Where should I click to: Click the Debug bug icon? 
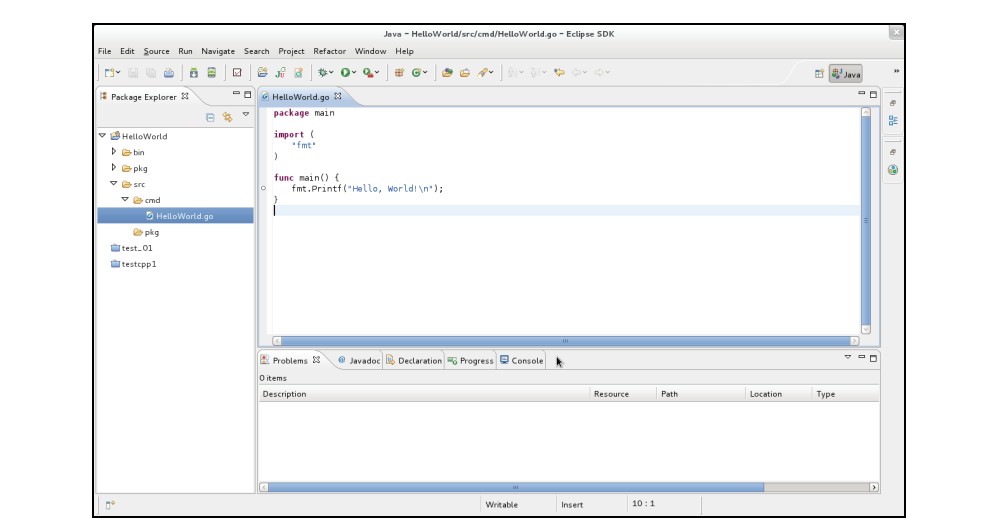(x=323, y=73)
